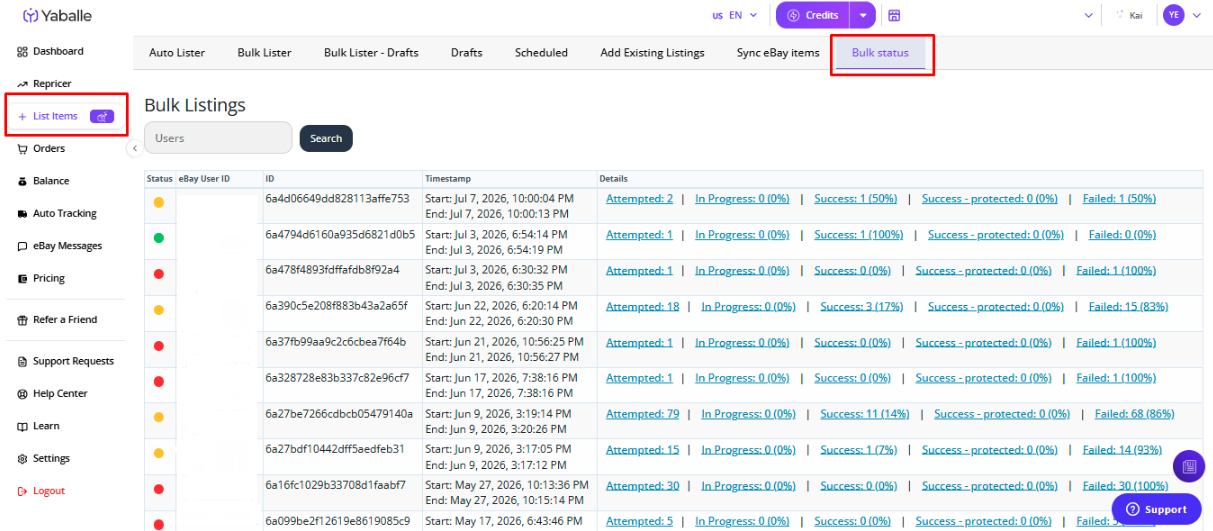This screenshot has height=531, width=1213.
Task: Click the Success: 11 (14%) link
Action: 865,414
